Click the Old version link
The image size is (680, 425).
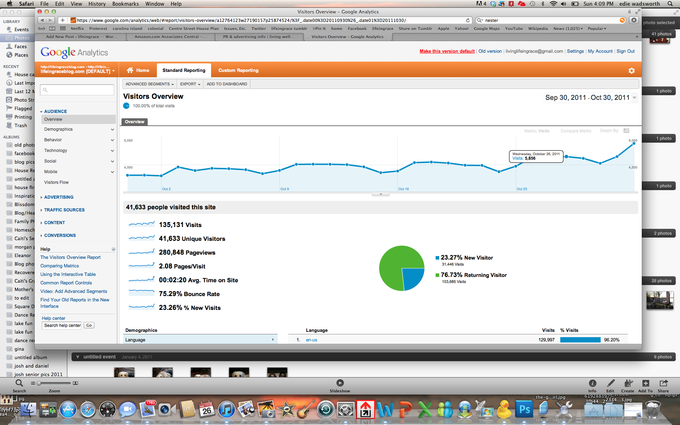490,51
